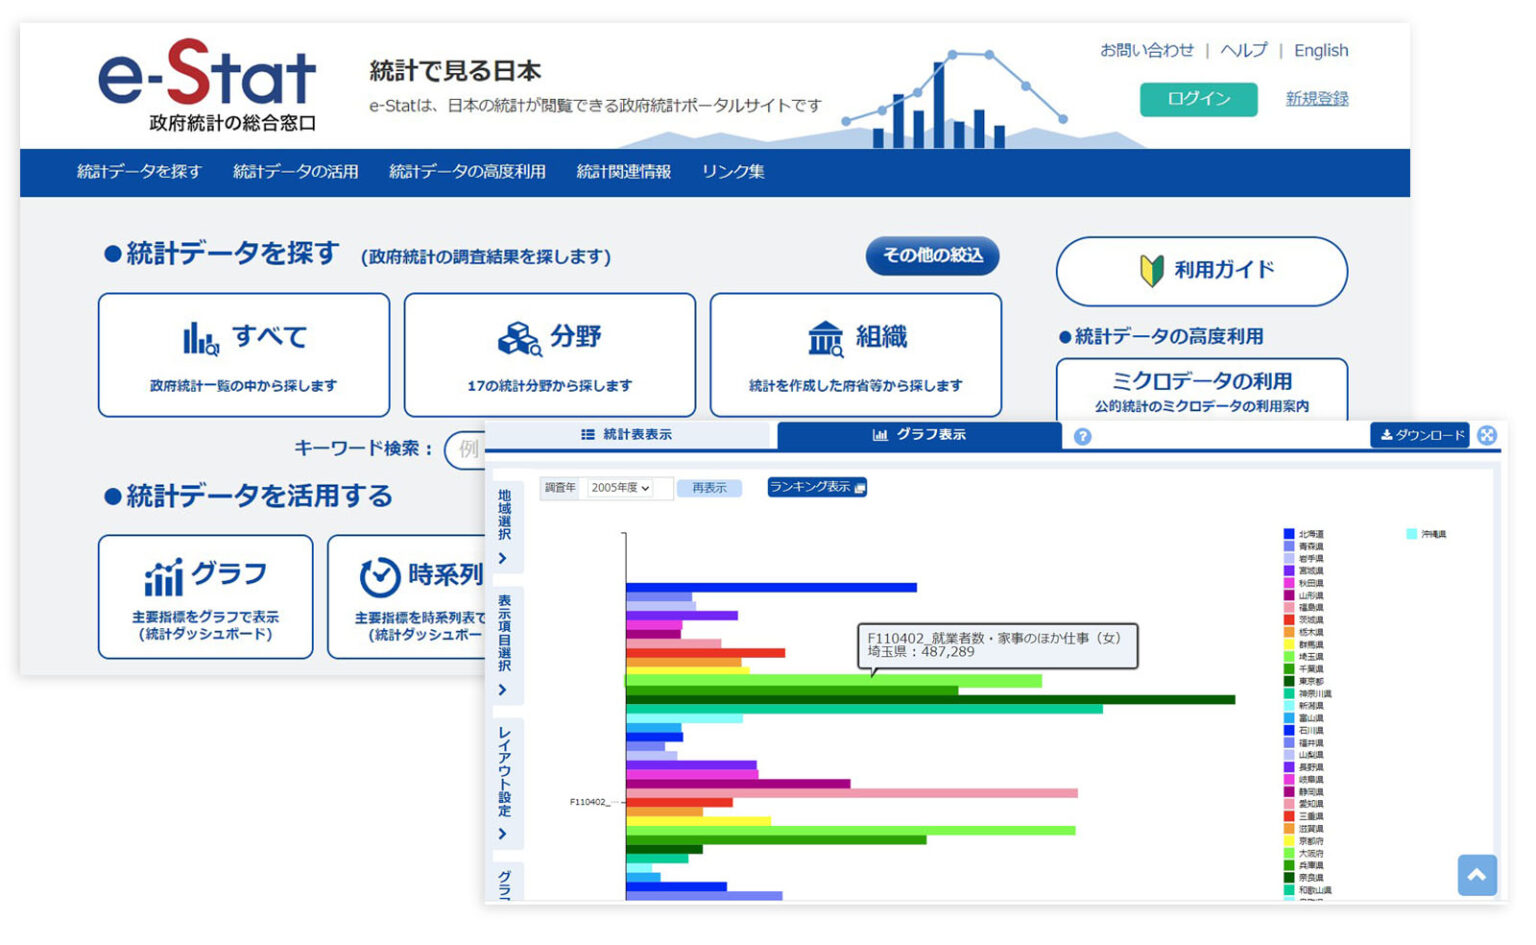The width and height of the screenshot is (1536, 945).
Task: Open the すべて bar chart search tile
Action: (244, 355)
